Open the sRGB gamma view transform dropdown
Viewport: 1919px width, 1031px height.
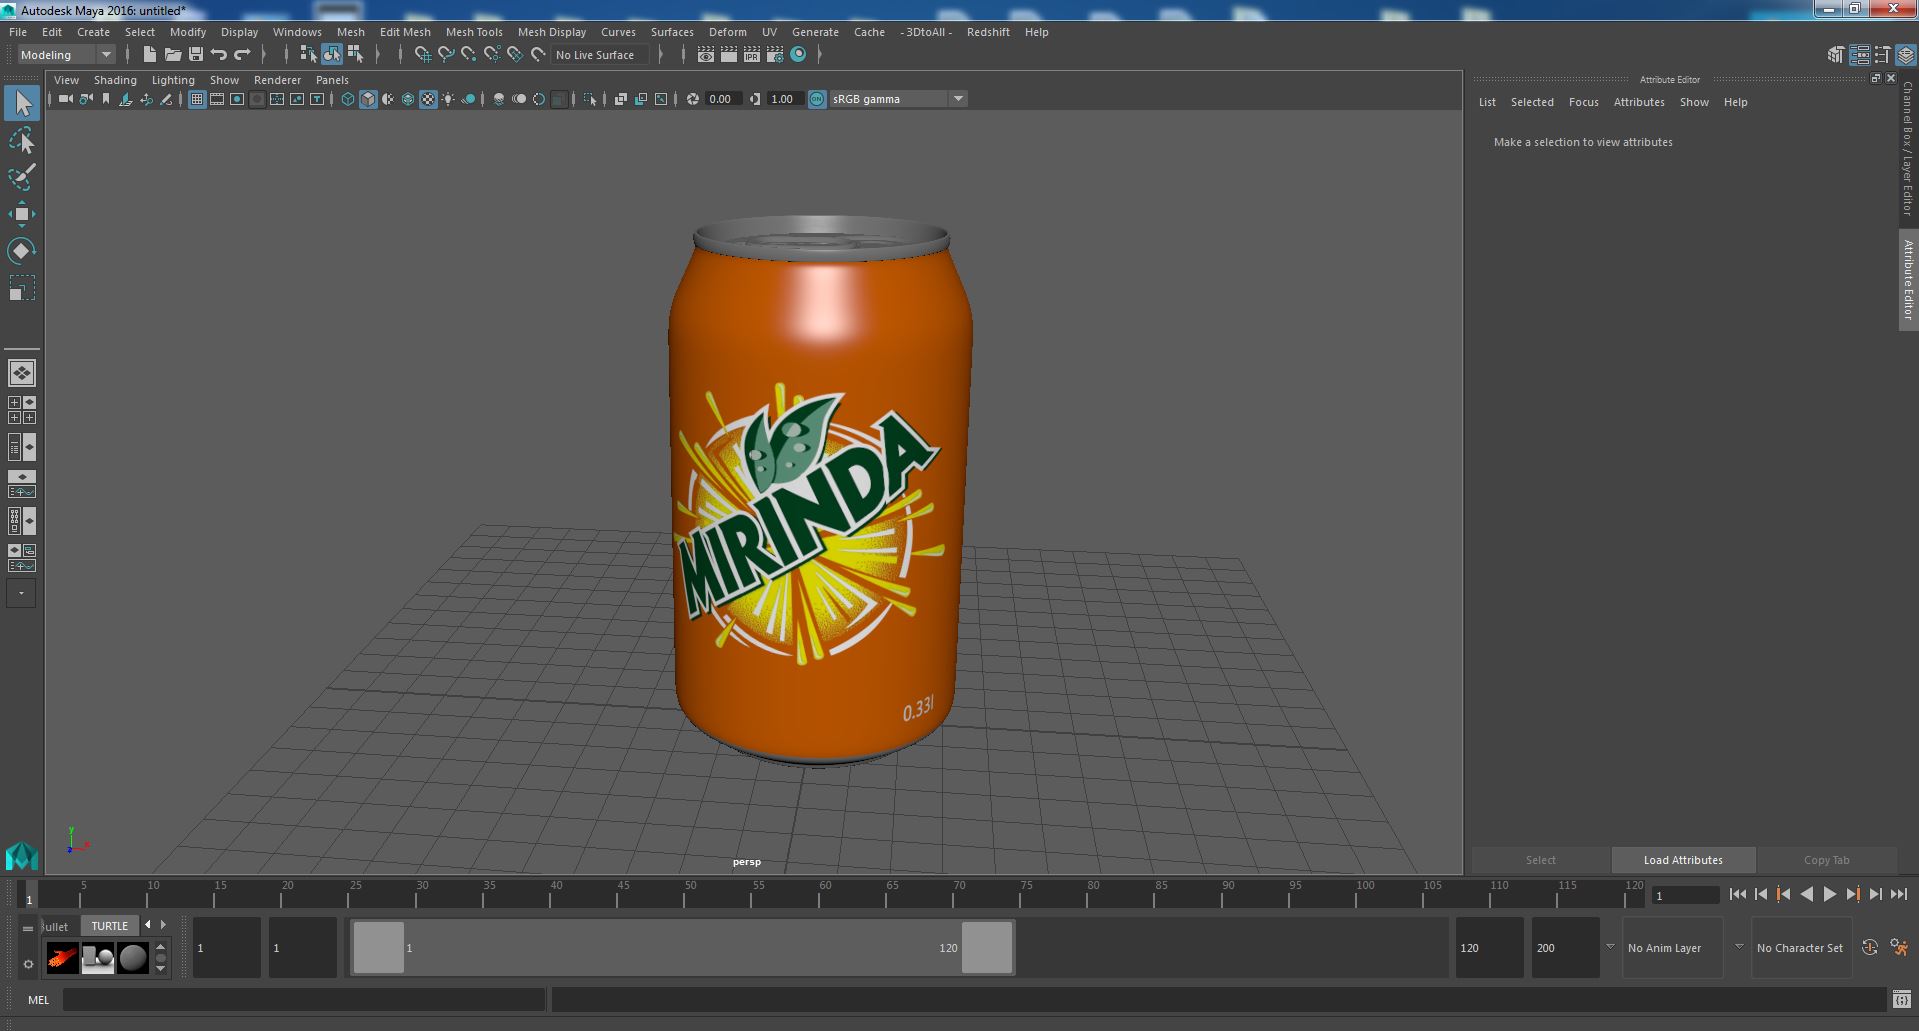click(897, 99)
